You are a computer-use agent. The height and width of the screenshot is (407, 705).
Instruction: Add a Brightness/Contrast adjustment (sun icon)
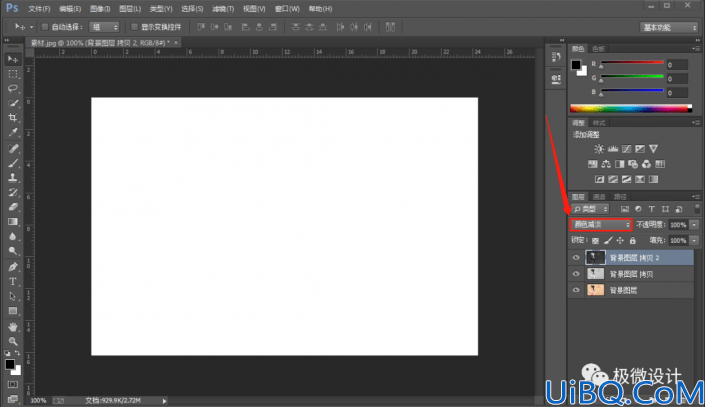599,149
